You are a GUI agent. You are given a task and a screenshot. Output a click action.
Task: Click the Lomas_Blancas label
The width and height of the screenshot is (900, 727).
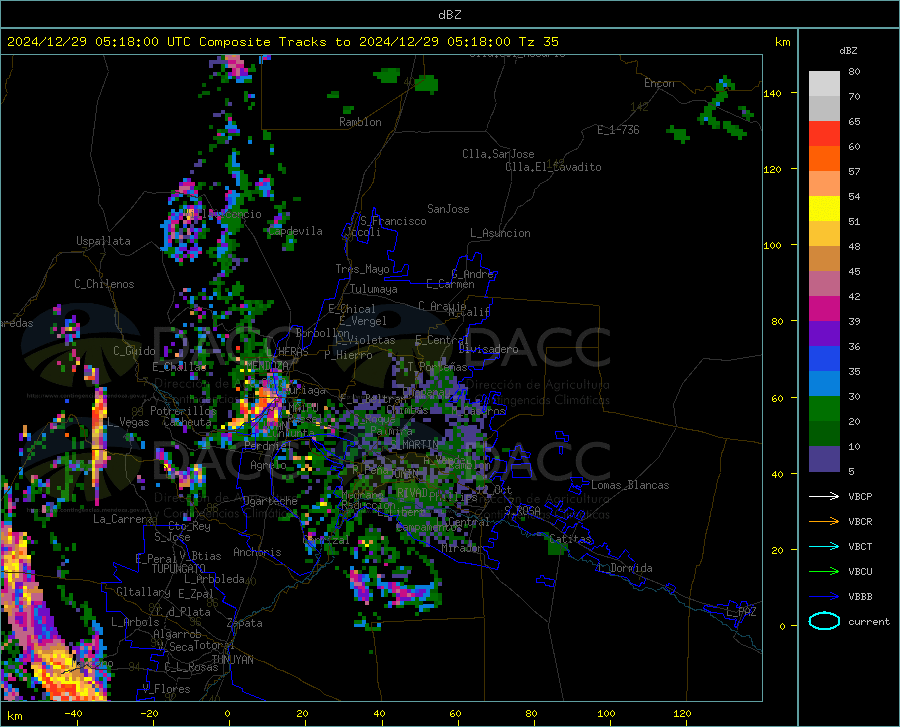click(x=630, y=485)
